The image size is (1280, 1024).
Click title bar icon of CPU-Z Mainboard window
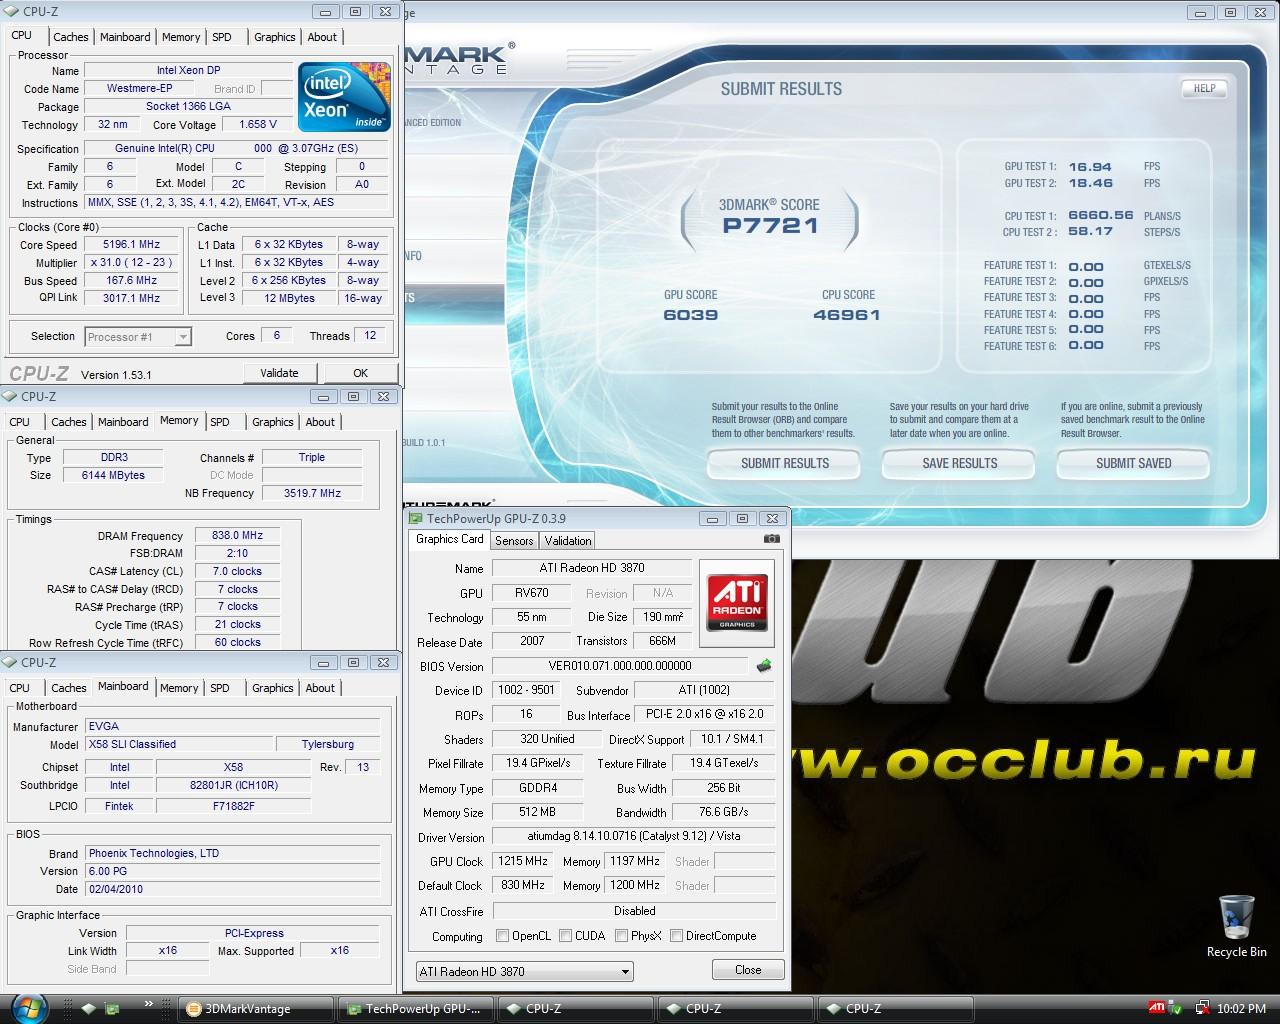[x=11, y=663]
